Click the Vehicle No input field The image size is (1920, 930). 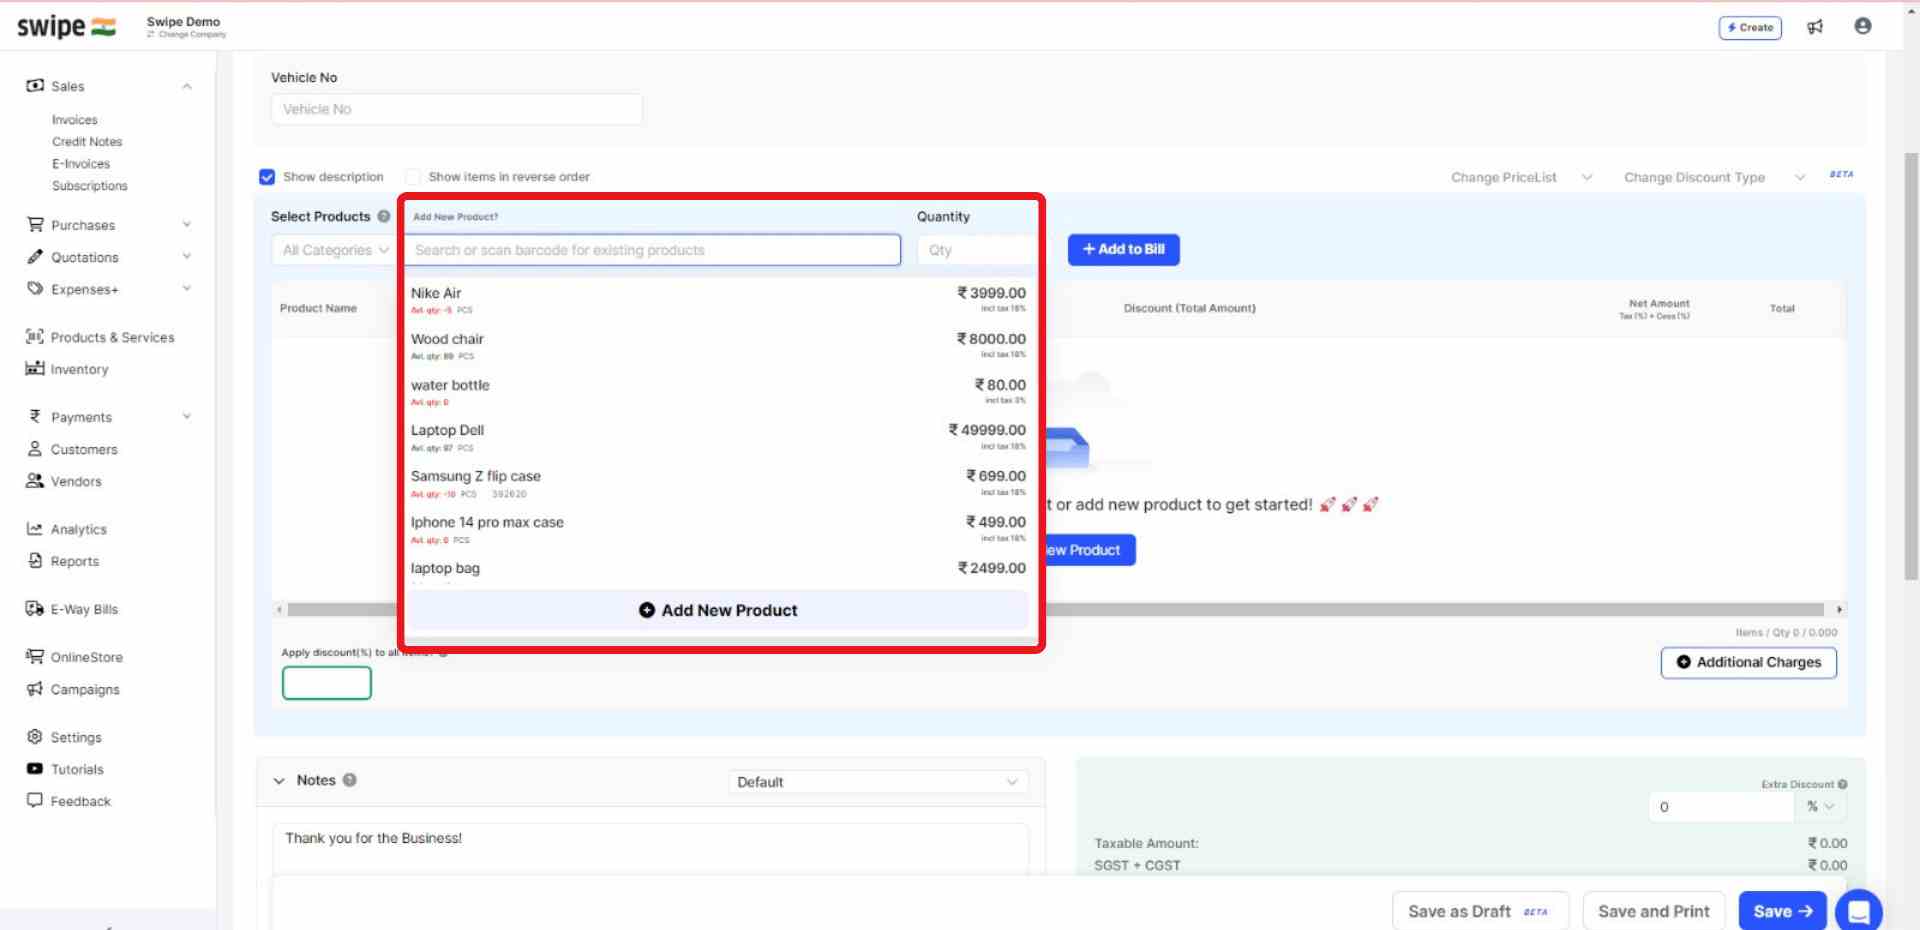(456, 109)
